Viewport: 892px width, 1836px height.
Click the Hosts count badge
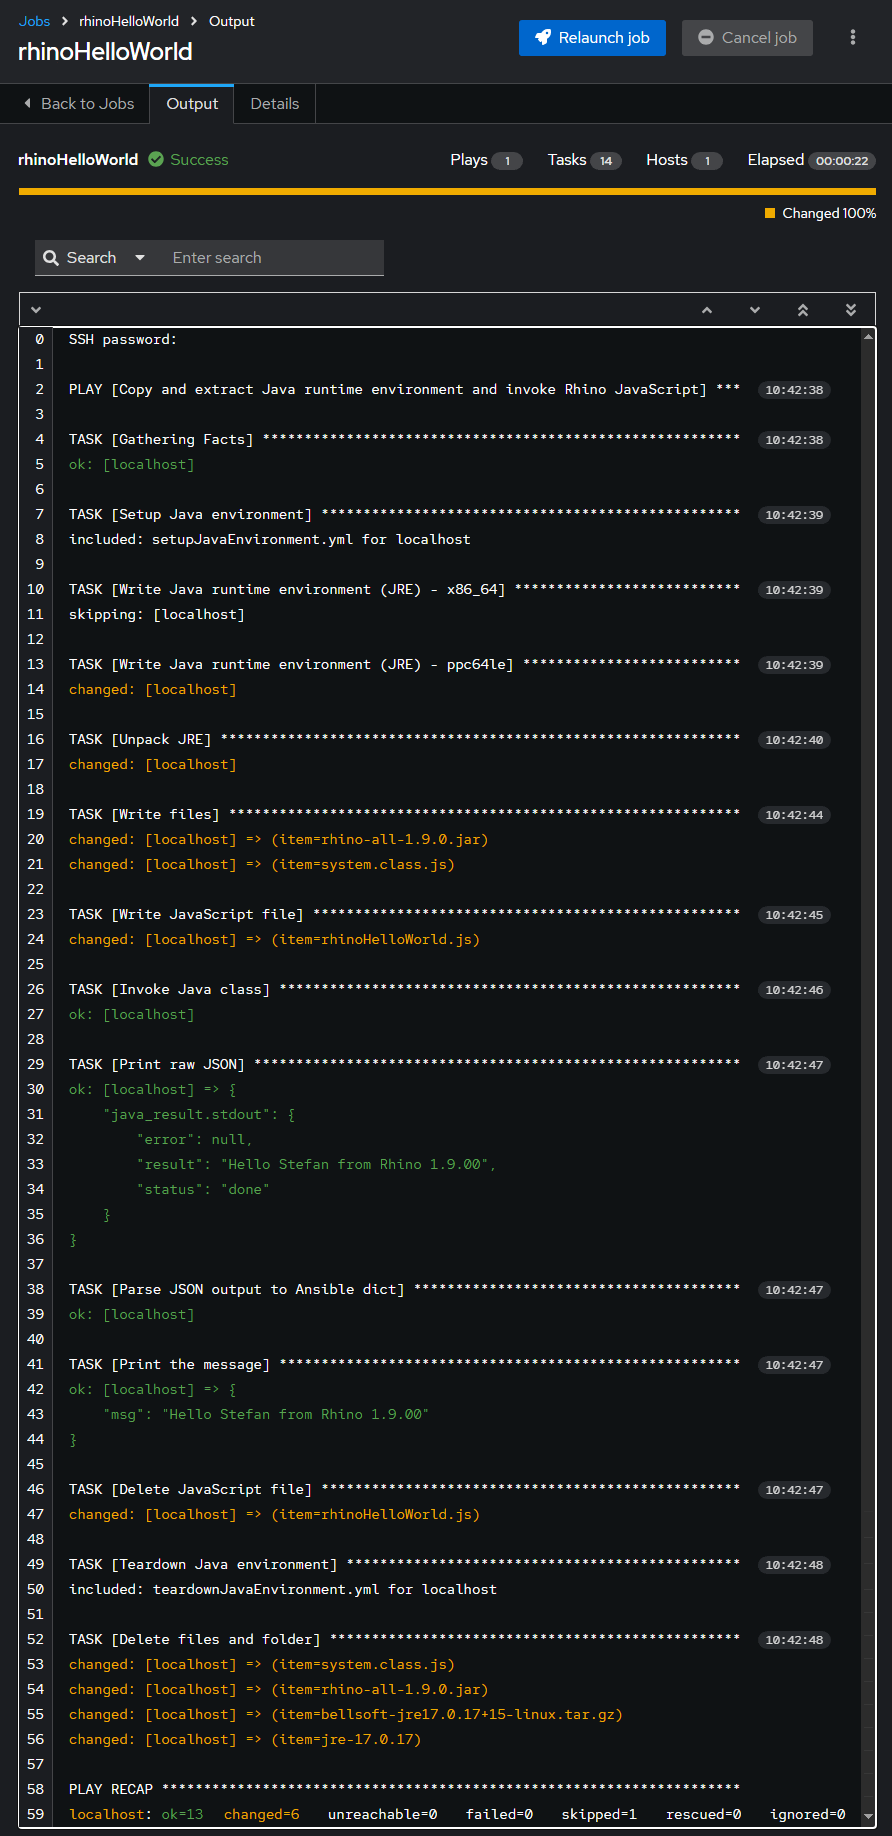tap(707, 161)
